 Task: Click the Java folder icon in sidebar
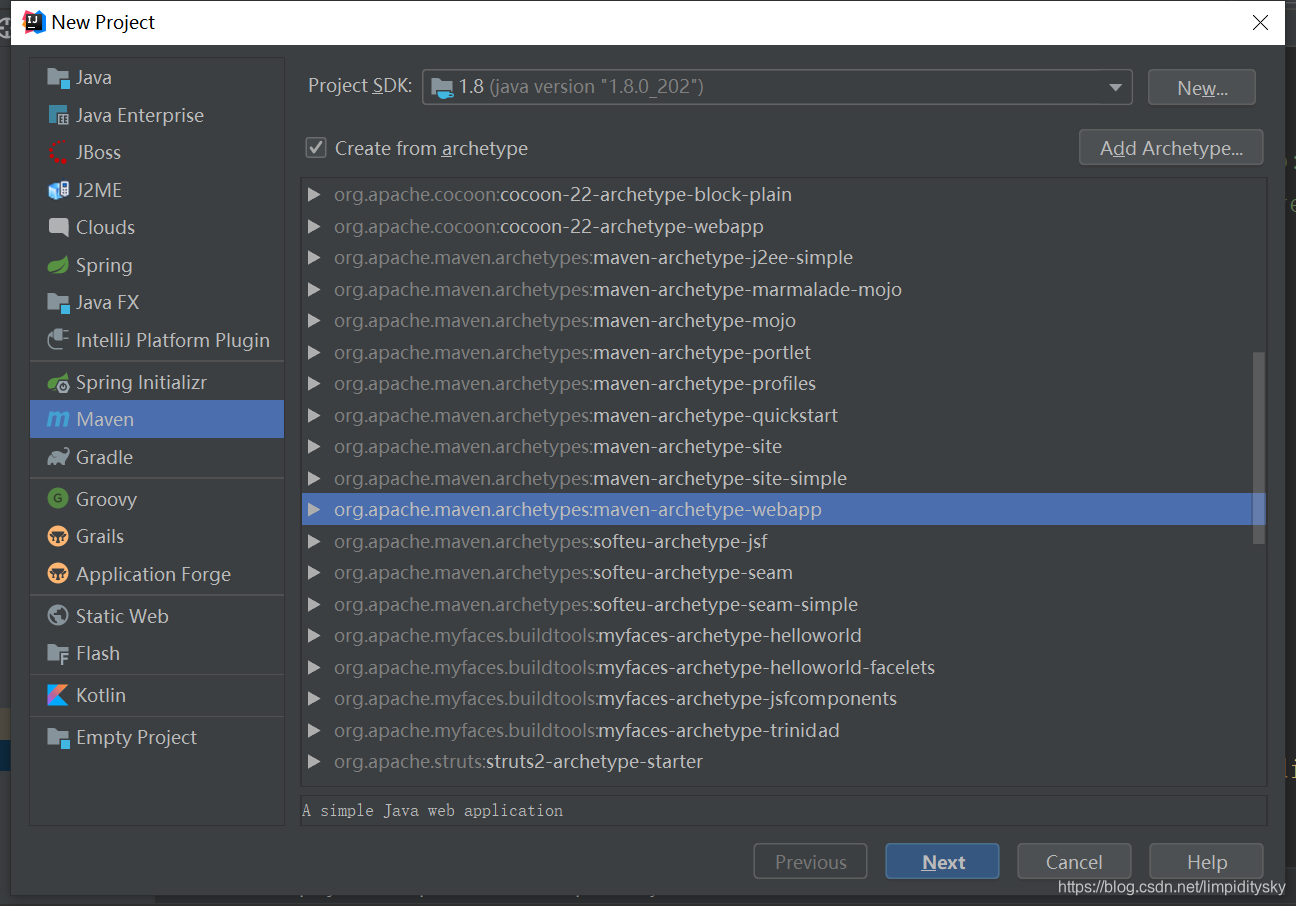click(x=58, y=78)
